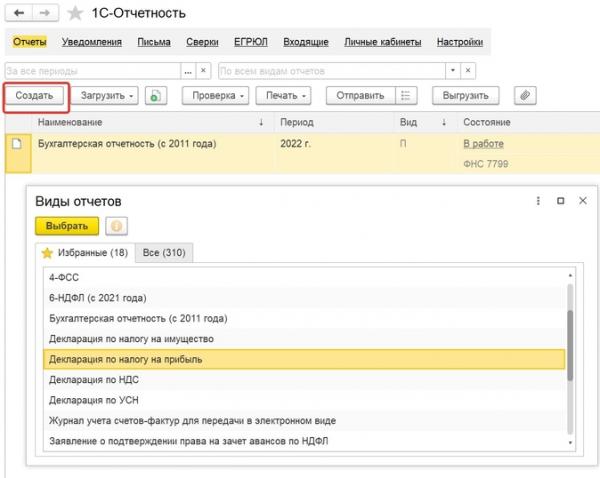This screenshot has width=600, height=478.
Task: Expand the Загрузить dropdown button
Action: (104, 96)
